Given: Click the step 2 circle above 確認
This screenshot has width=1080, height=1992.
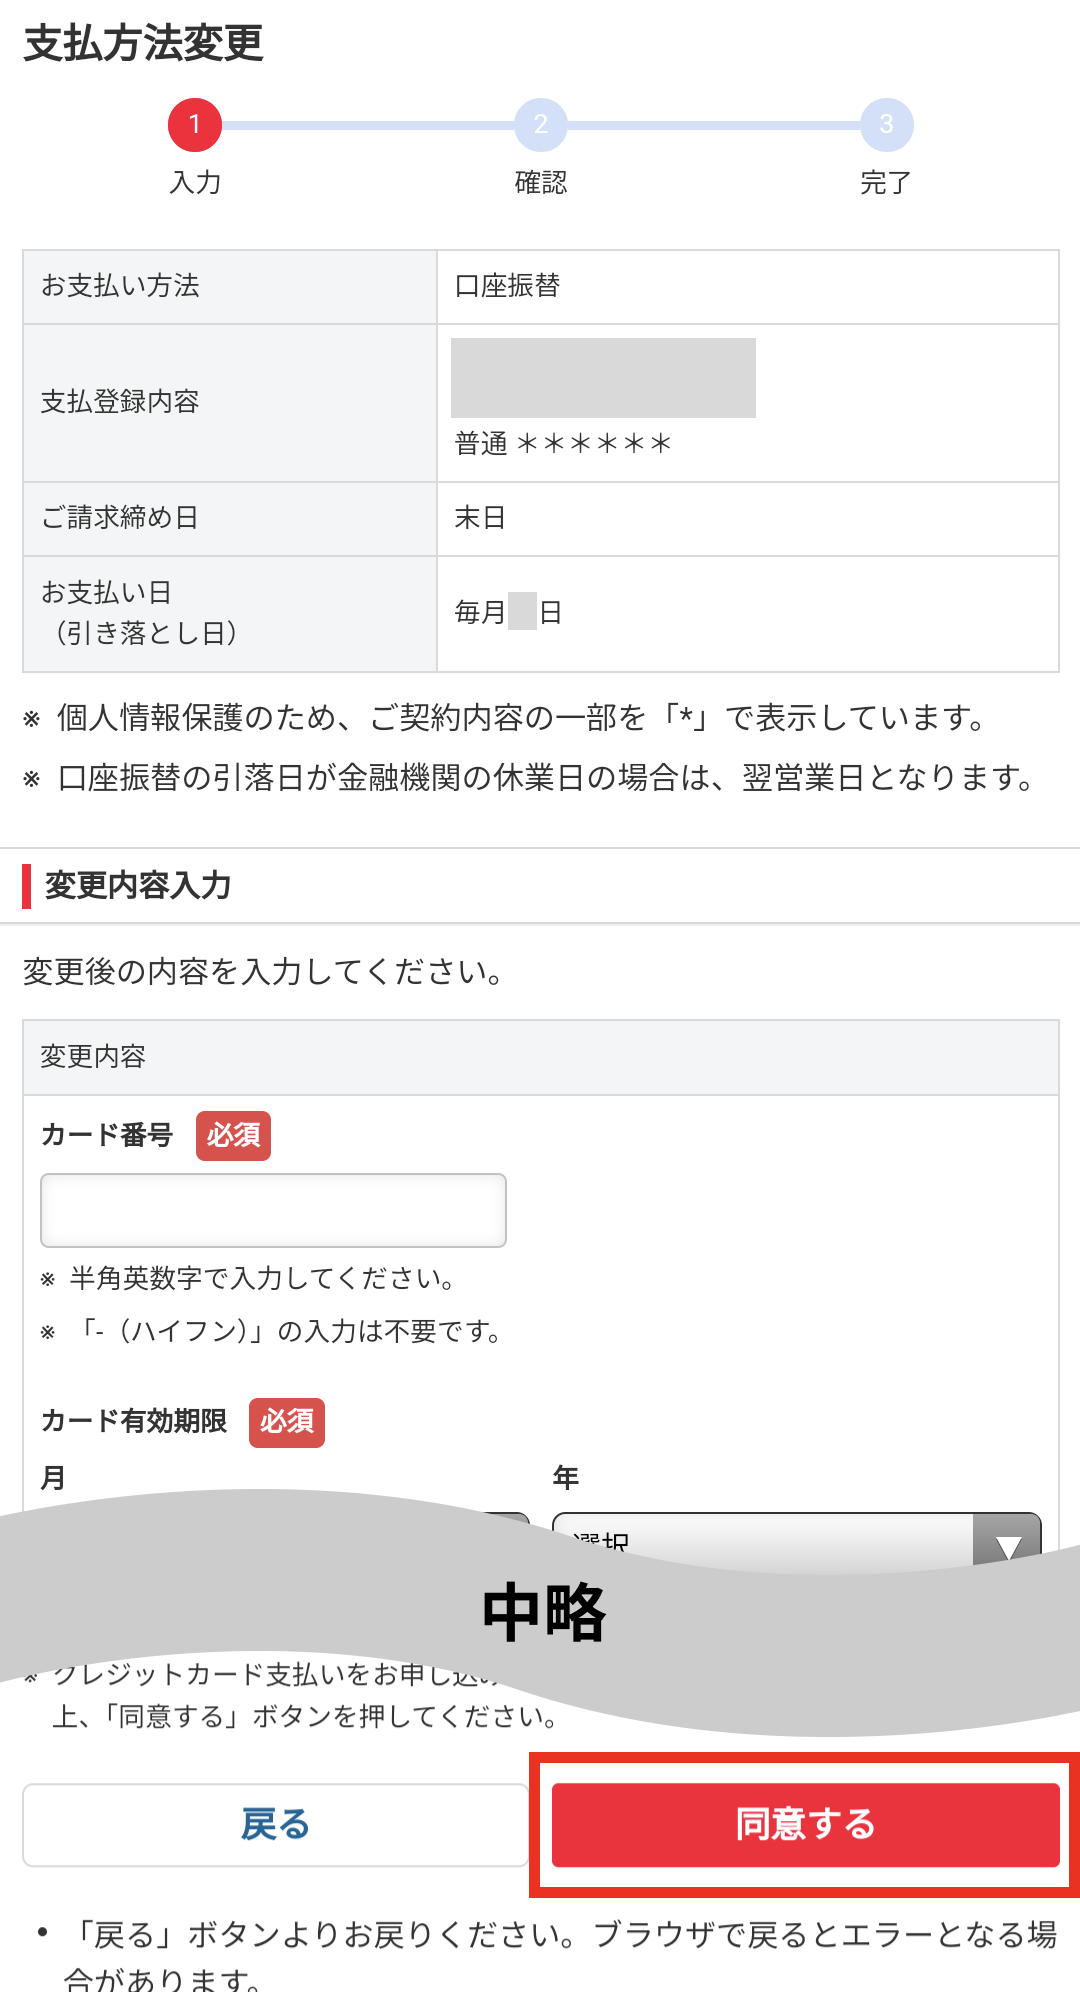Looking at the screenshot, I should click(541, 125).
